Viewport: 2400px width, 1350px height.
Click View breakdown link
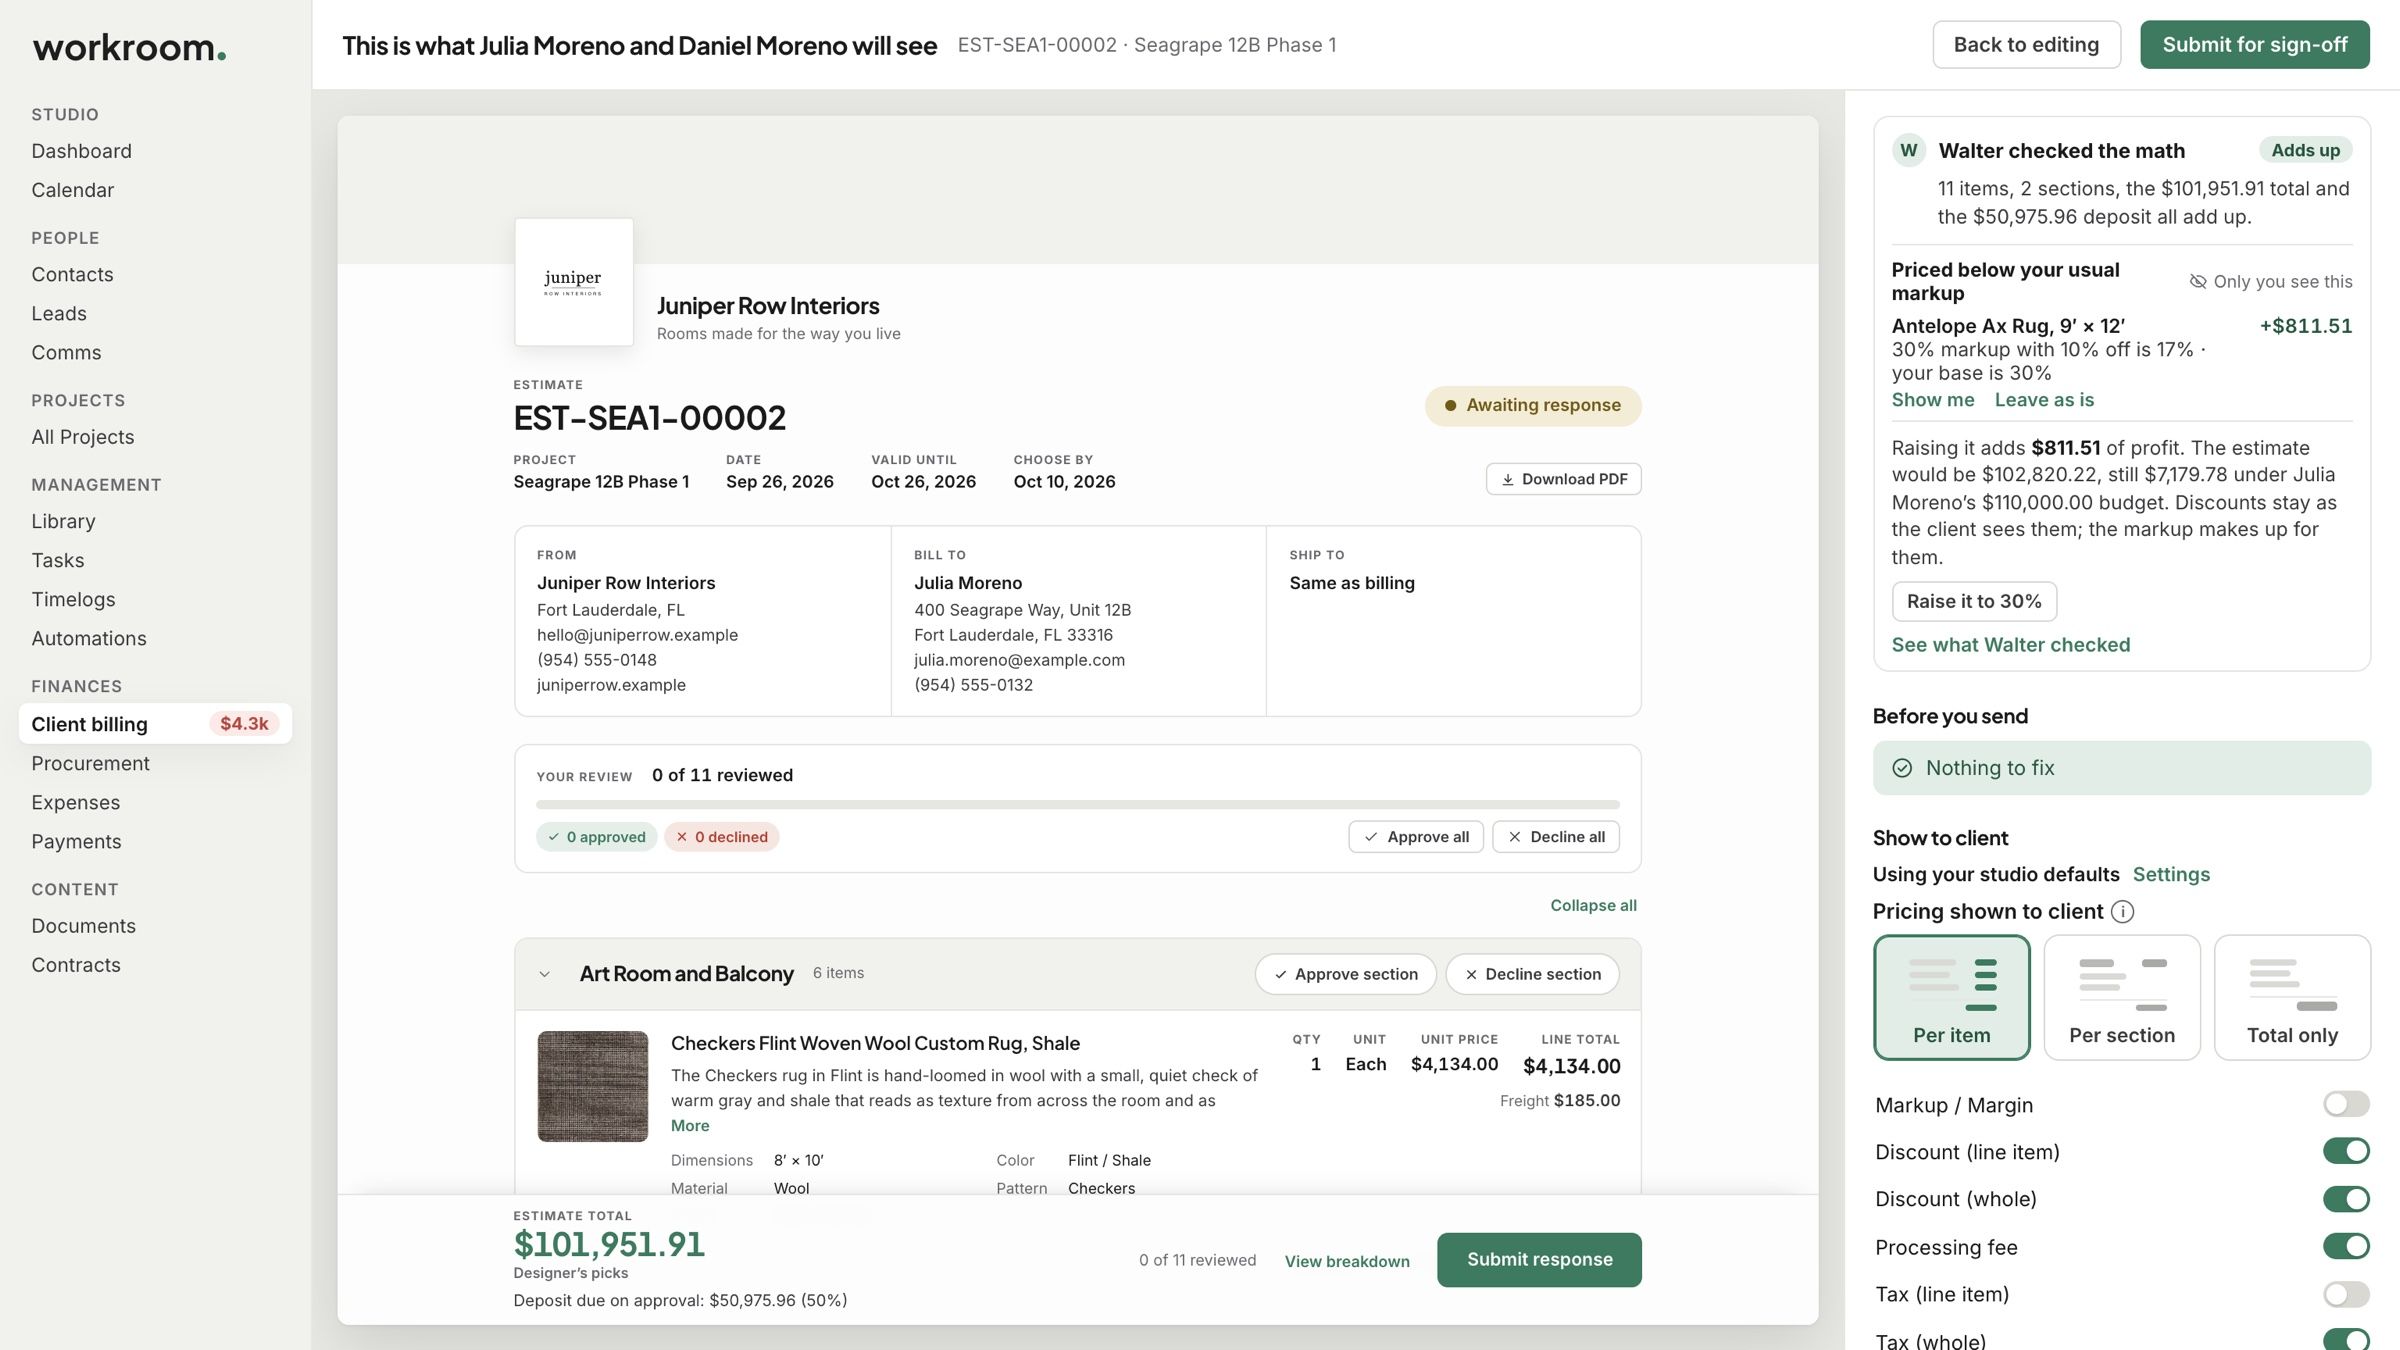[x=1347, y=1261]
